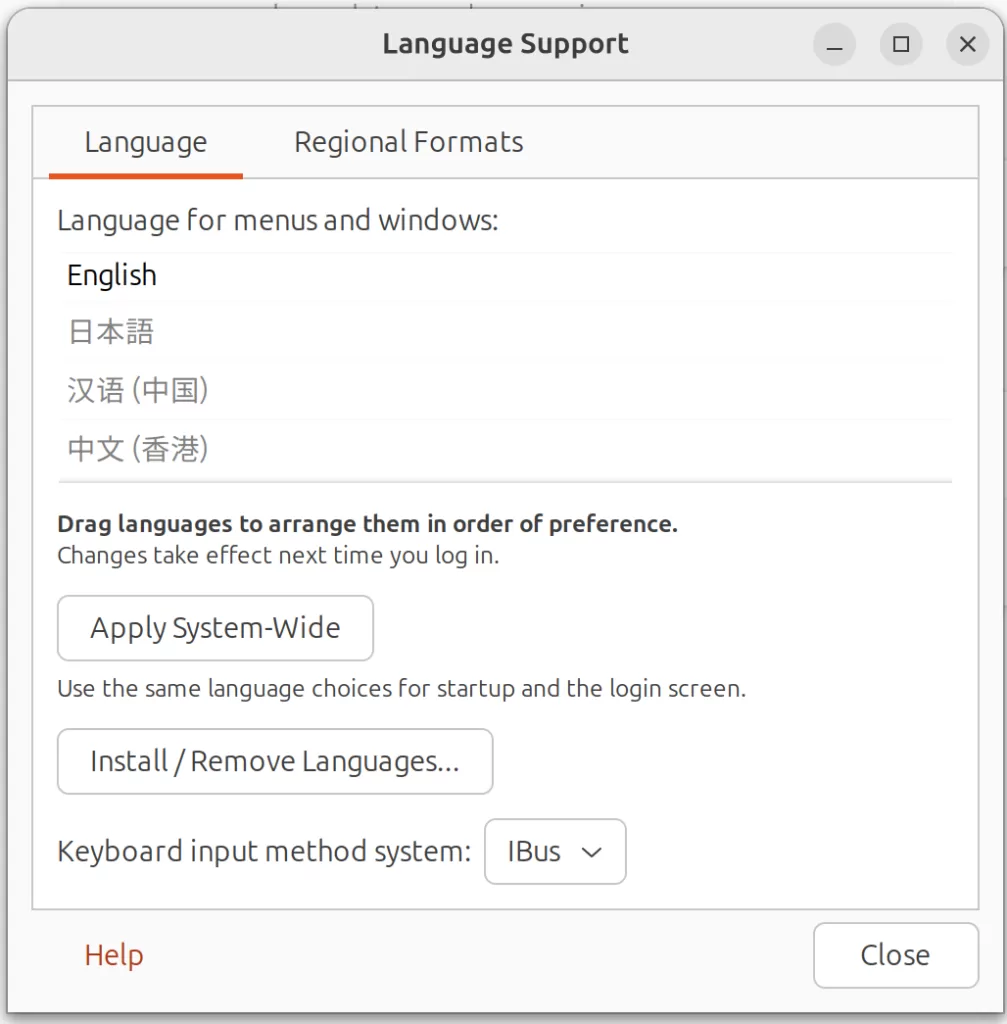Click the Keyboard input method system label

(x=264, y=852)
